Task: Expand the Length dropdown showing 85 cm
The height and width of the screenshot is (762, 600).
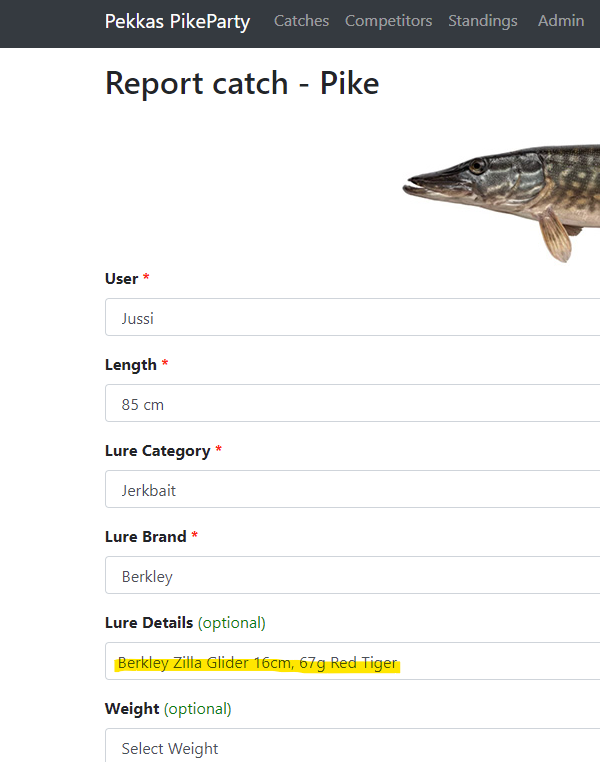Action: [350, 404]
